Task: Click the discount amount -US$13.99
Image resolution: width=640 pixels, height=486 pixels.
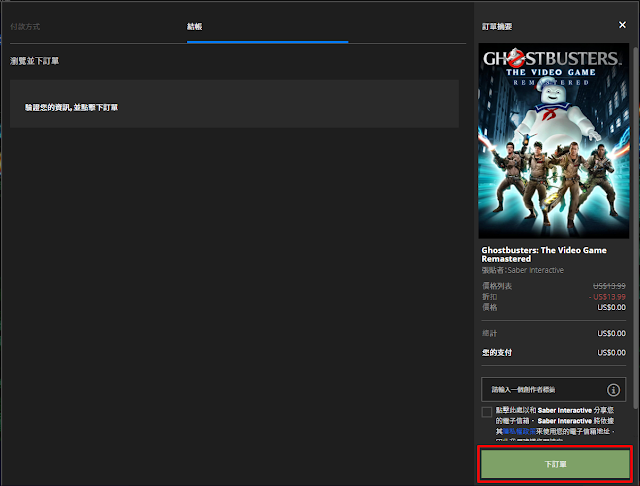Action: [x=607, y=297]
